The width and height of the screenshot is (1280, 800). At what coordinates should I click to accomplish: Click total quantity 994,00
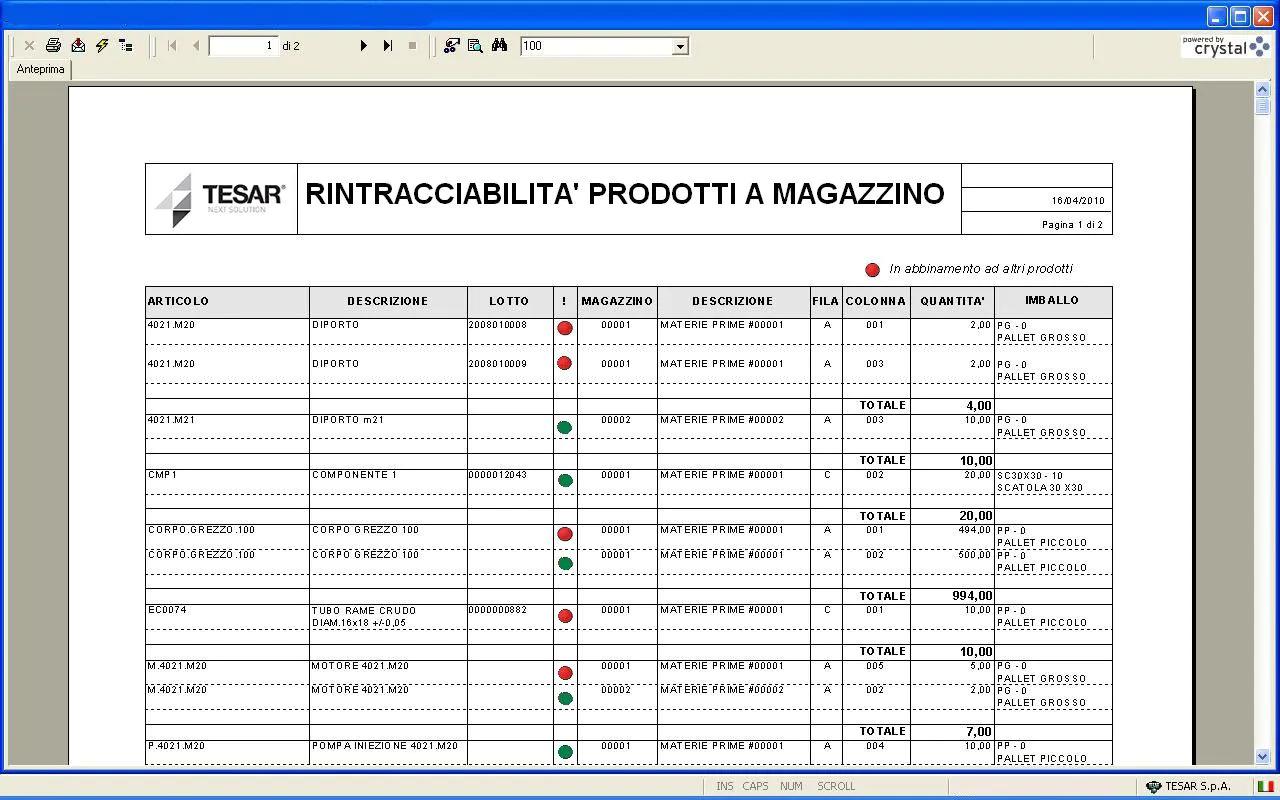click(x=972, y=596)
